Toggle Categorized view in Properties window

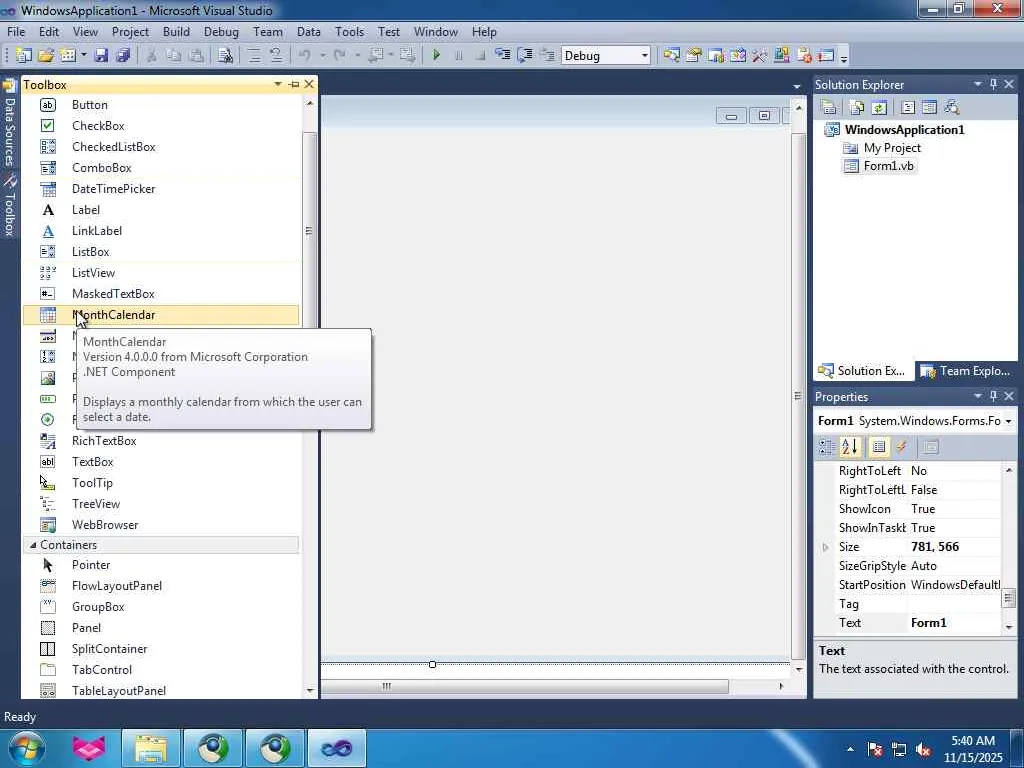(827, 447)
